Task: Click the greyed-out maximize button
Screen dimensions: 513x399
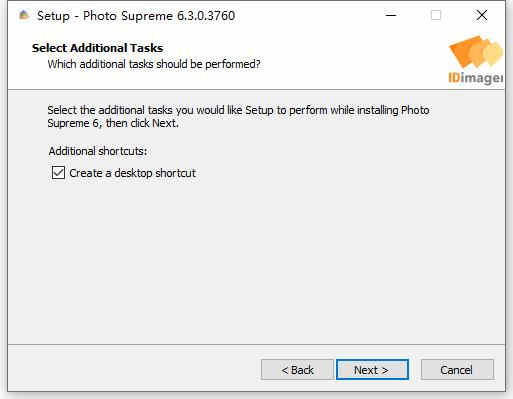Action: [x=436, y=15]
